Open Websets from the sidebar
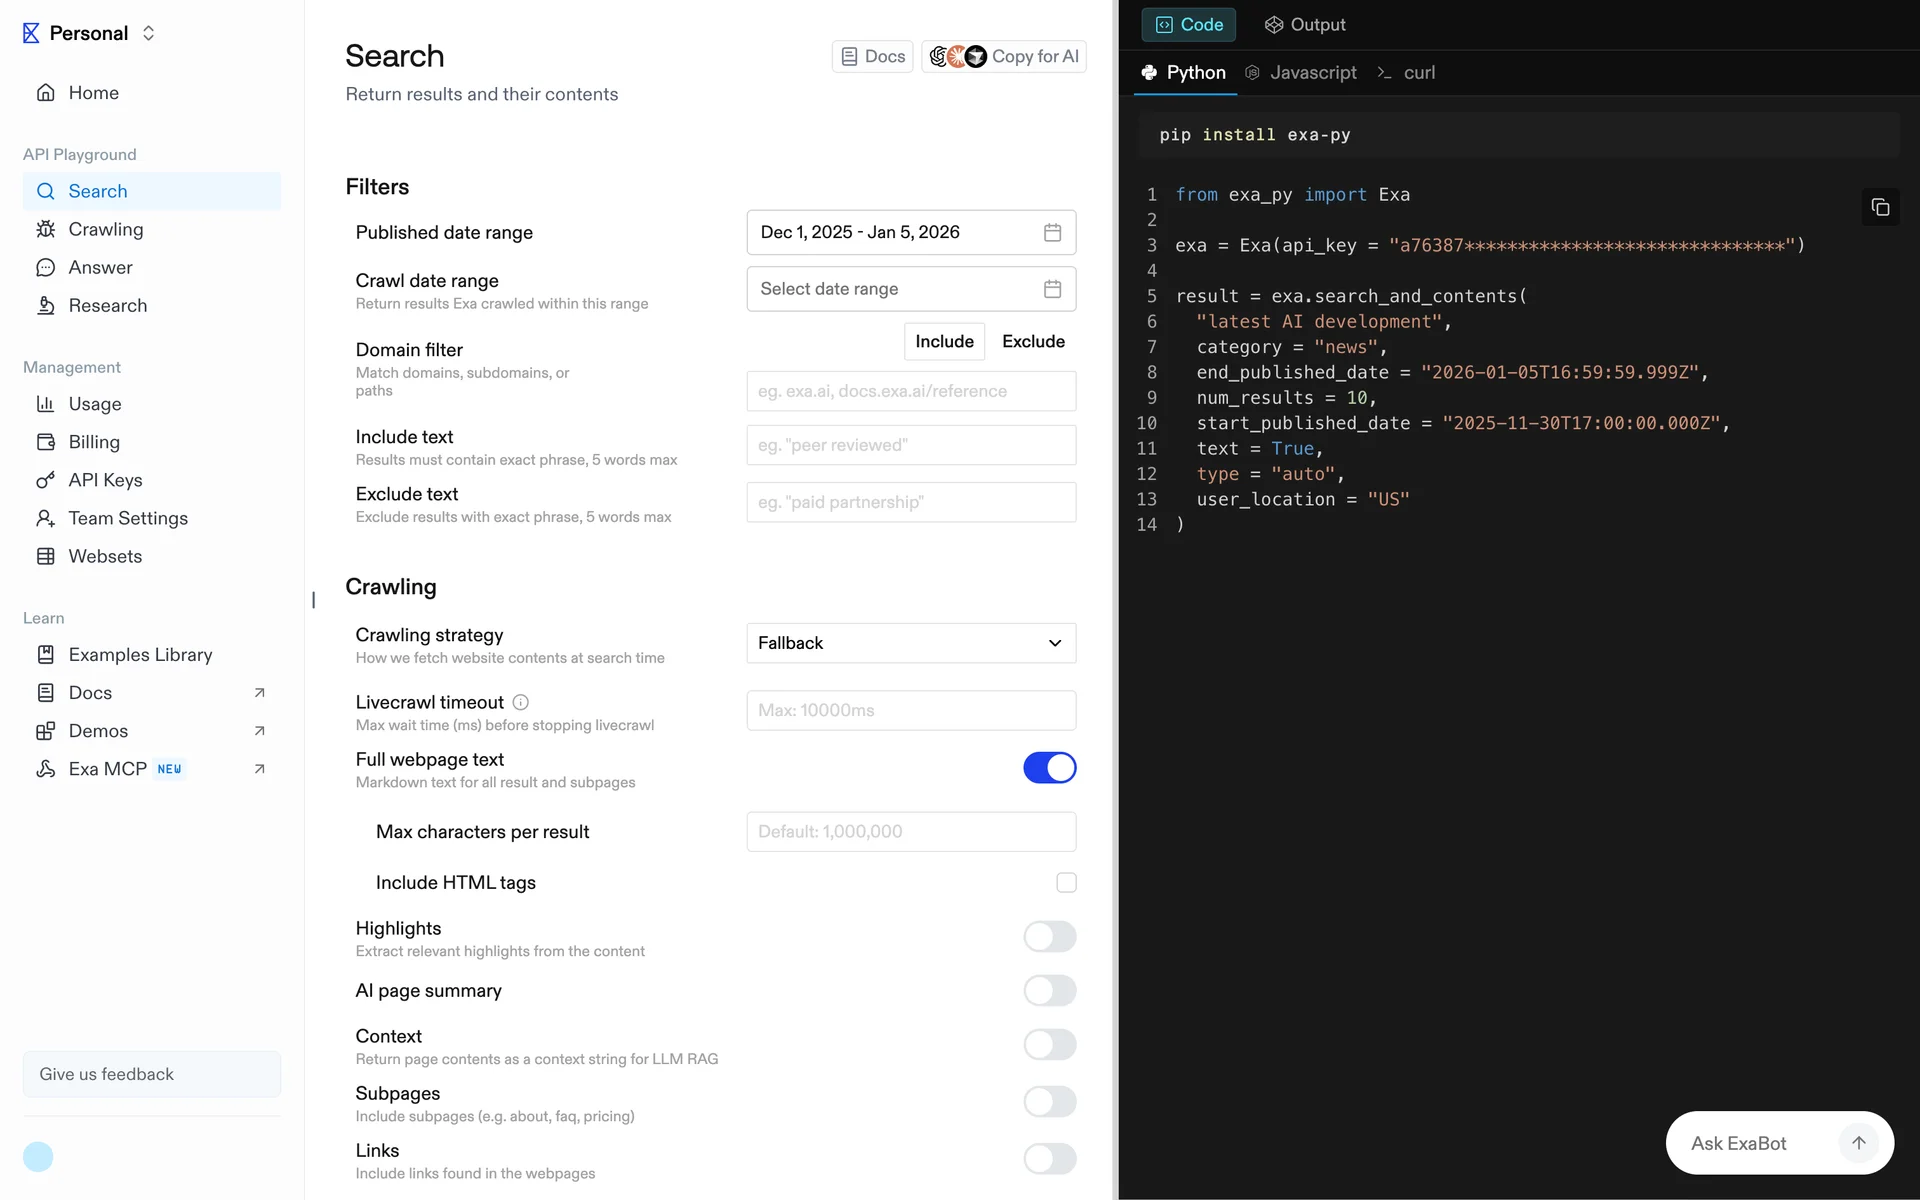 (x=105, y=556)
